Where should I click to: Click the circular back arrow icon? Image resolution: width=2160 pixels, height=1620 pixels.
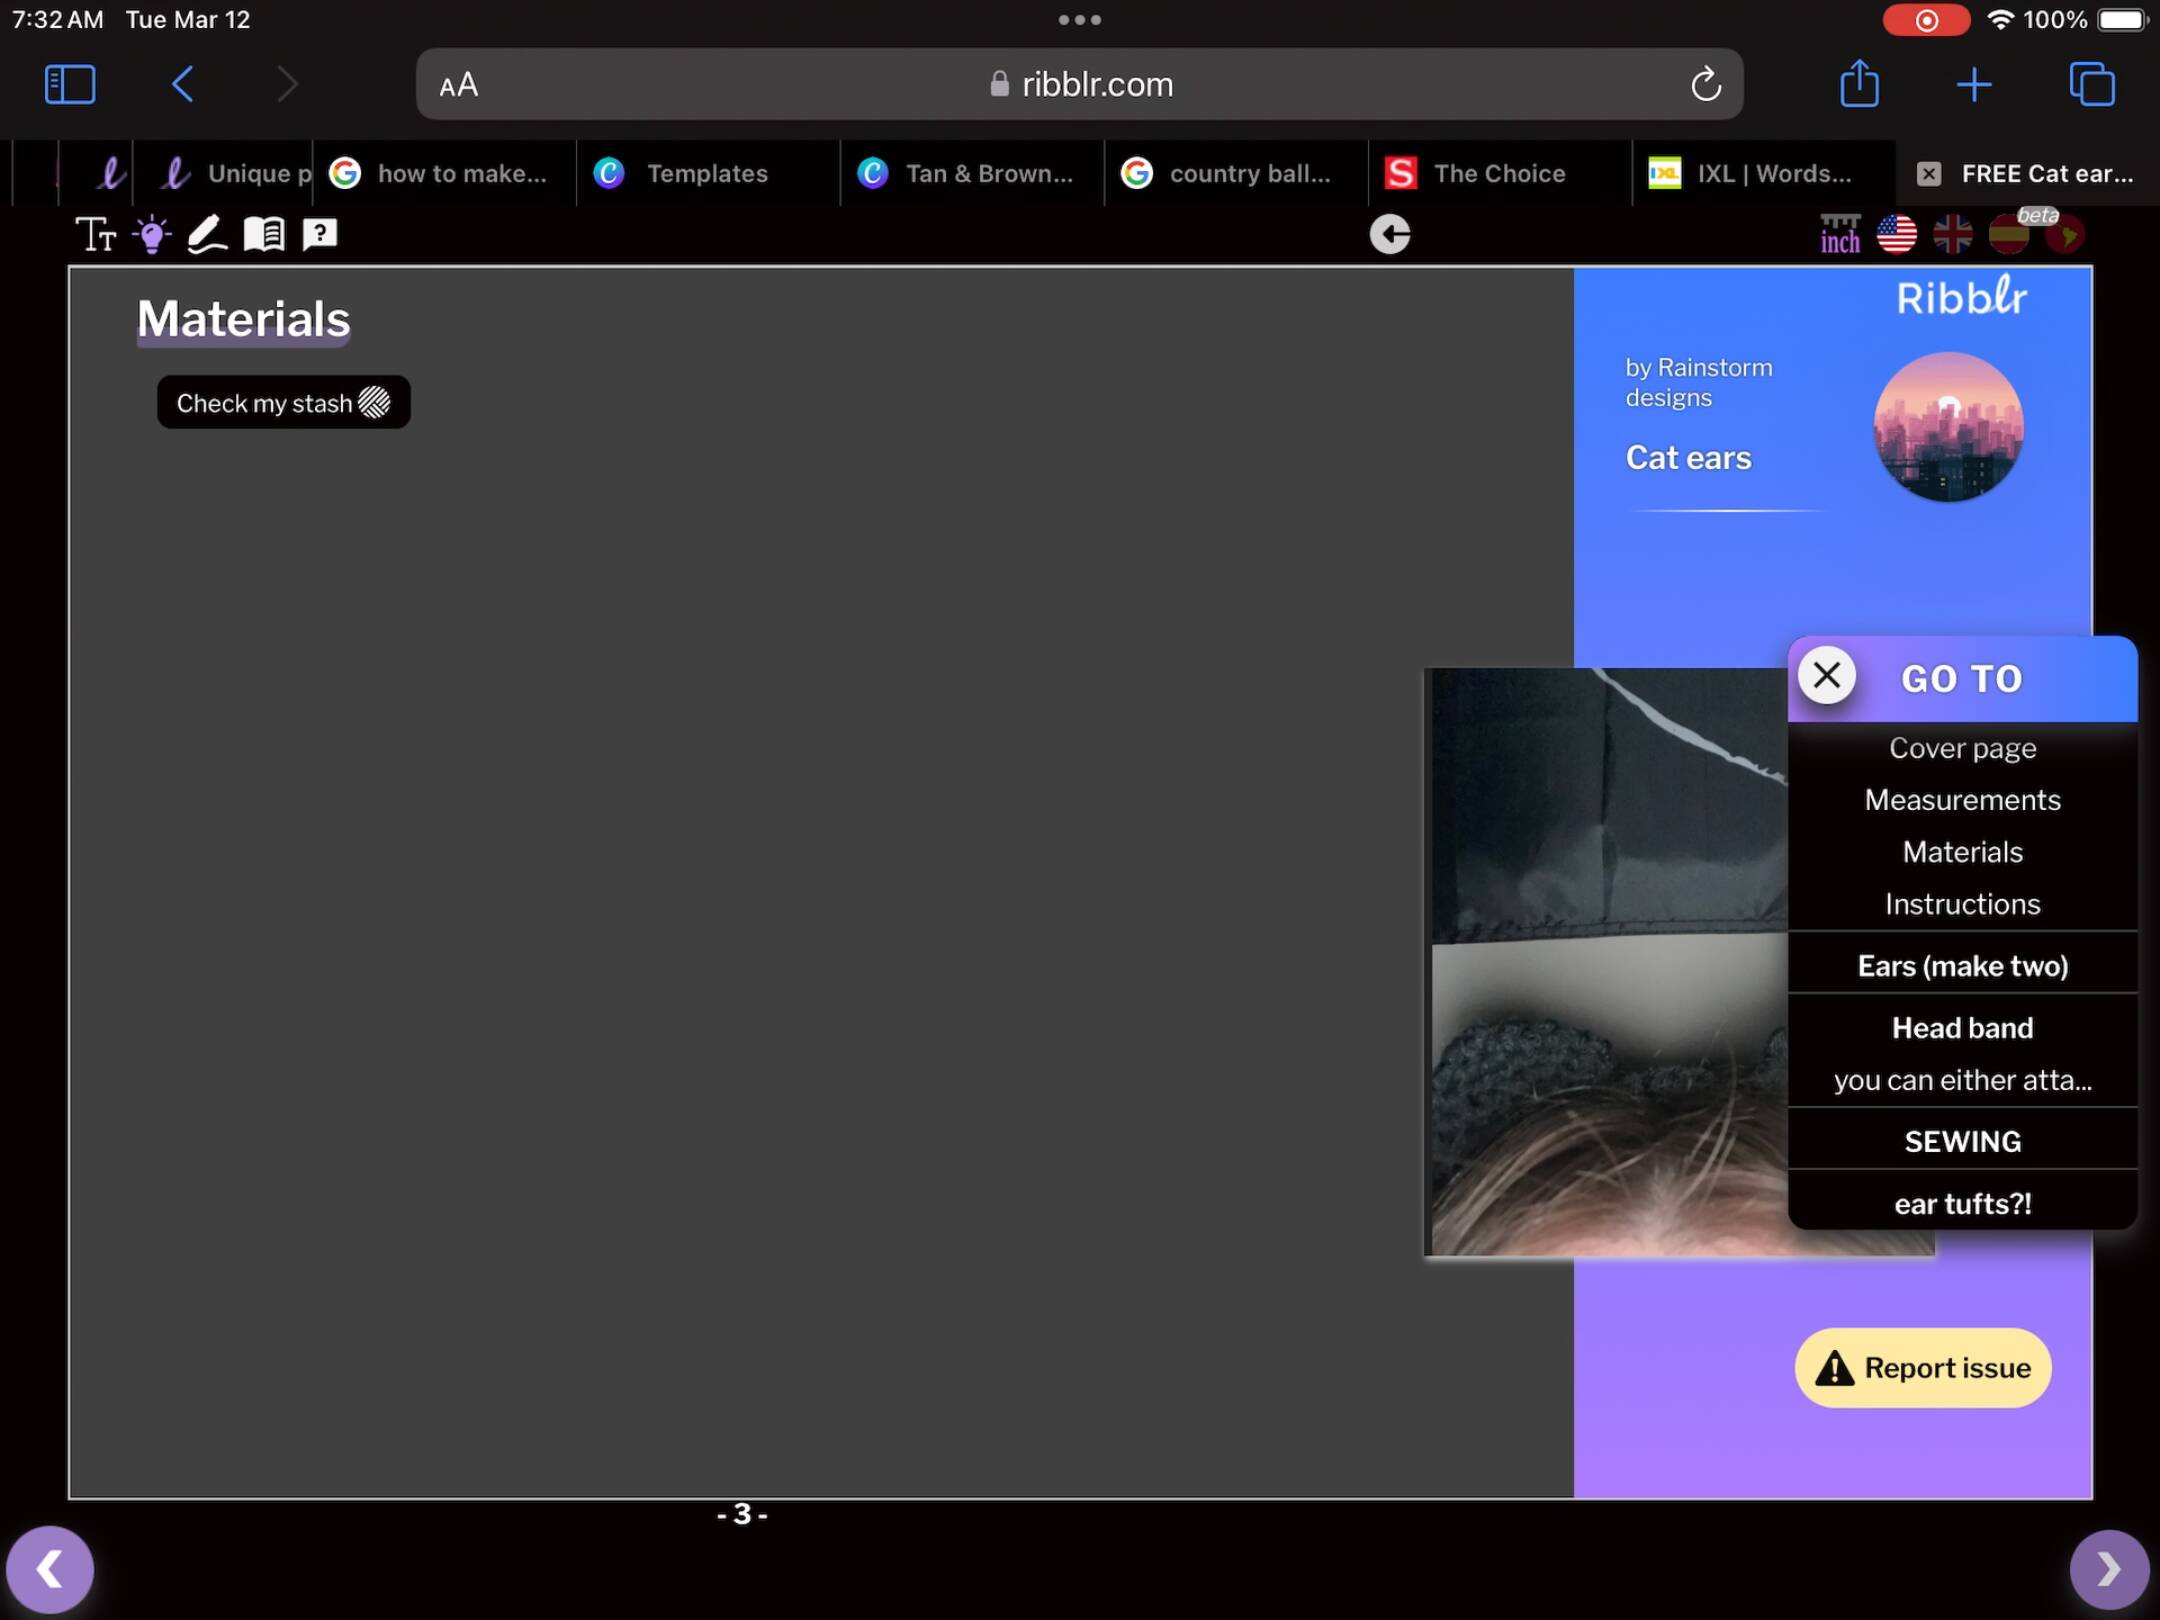pyautogui.click(x=1390, y=234)
